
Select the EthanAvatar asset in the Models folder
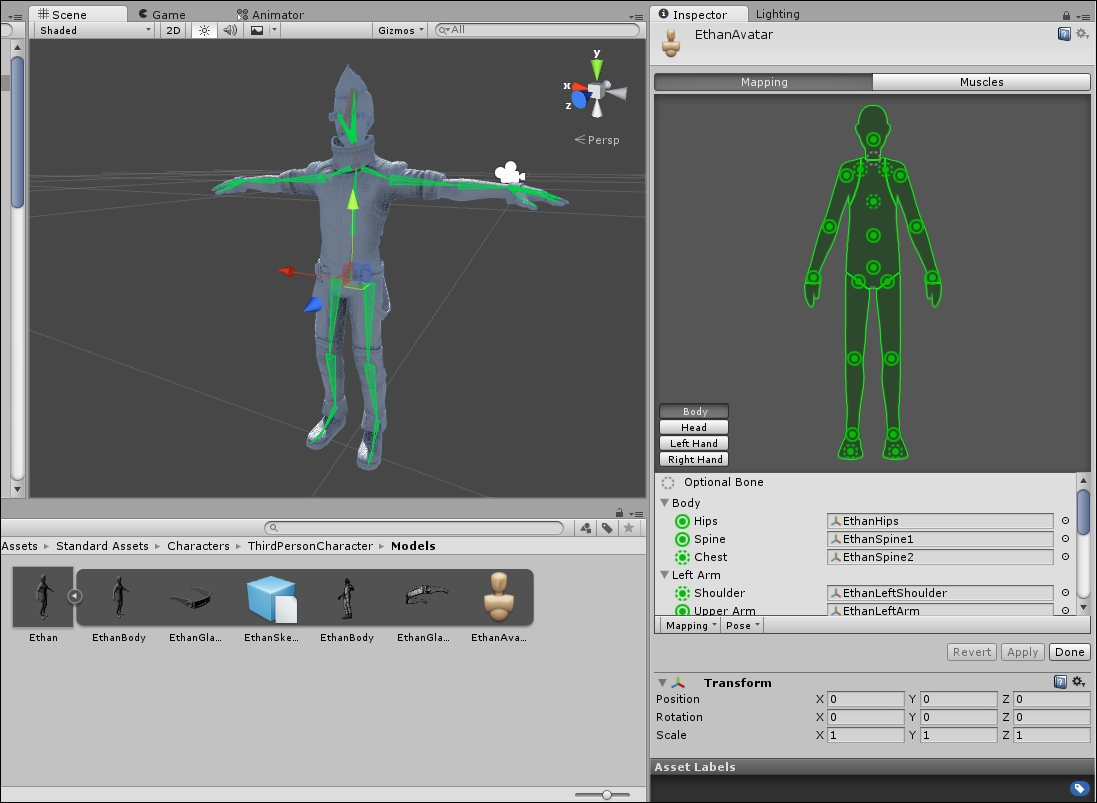(499, 600)
